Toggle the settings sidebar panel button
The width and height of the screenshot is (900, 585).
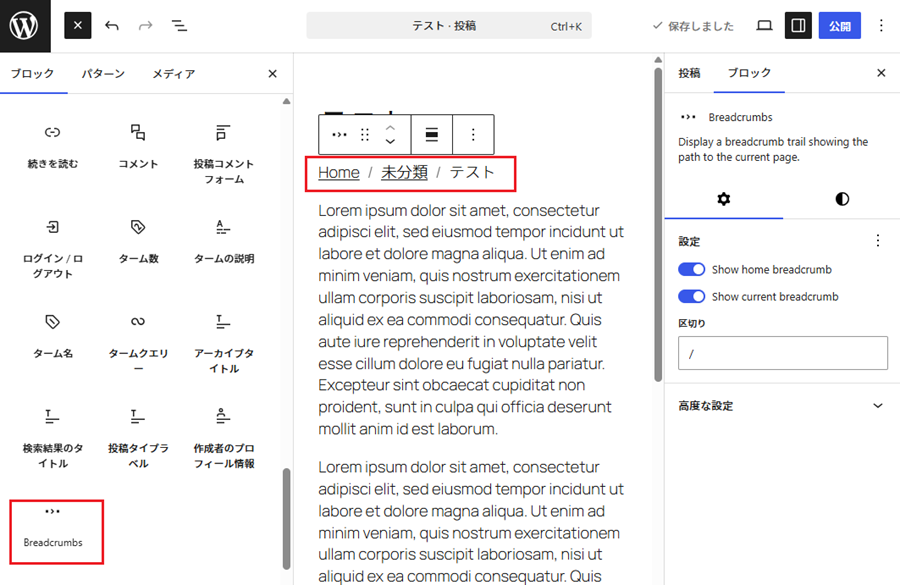tap(797, 26)
